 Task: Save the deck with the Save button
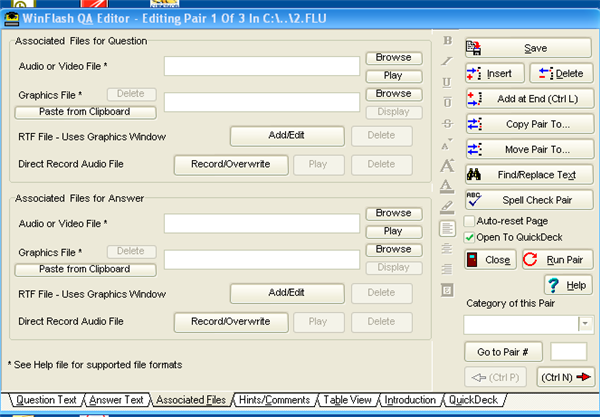click(529, 48)
